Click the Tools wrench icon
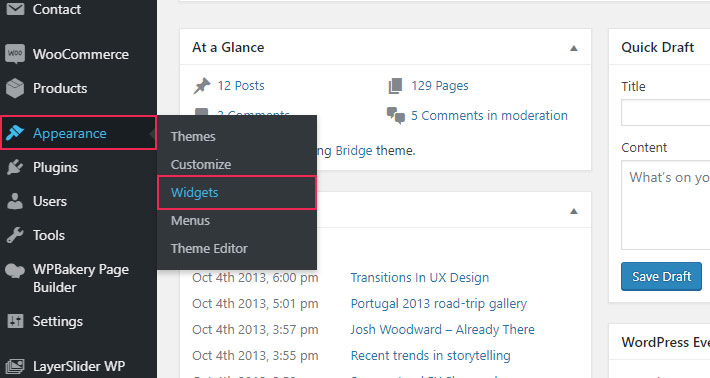Viewport: 710px width, 378px height. coord(15,235)
